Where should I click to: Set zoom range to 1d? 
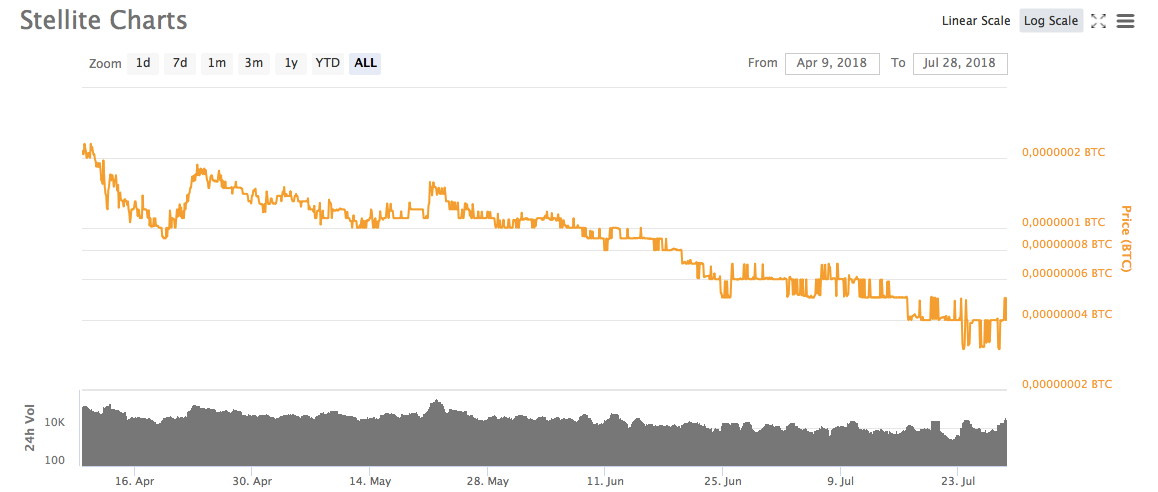(x=143, y=64)
